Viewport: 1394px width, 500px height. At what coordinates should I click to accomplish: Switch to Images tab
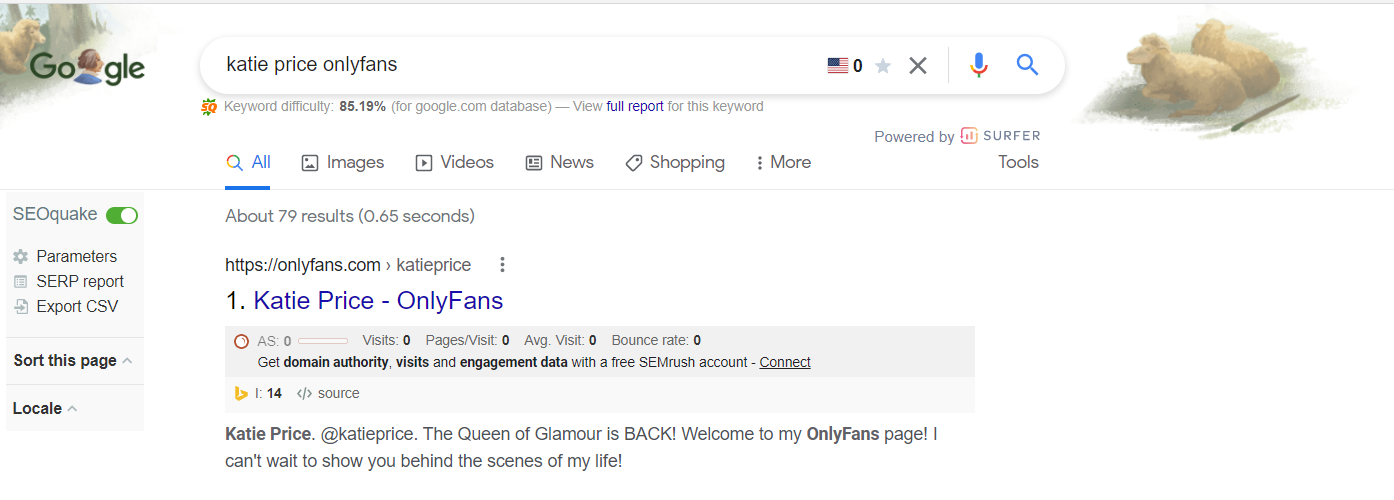pyautogui.click(x=342, y=162)
